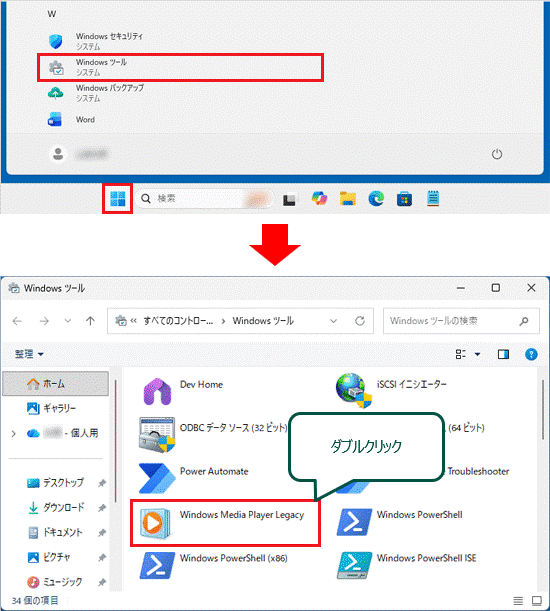
Task: Select Windows PowerShell (x86) item
Action: click(214, 565)
